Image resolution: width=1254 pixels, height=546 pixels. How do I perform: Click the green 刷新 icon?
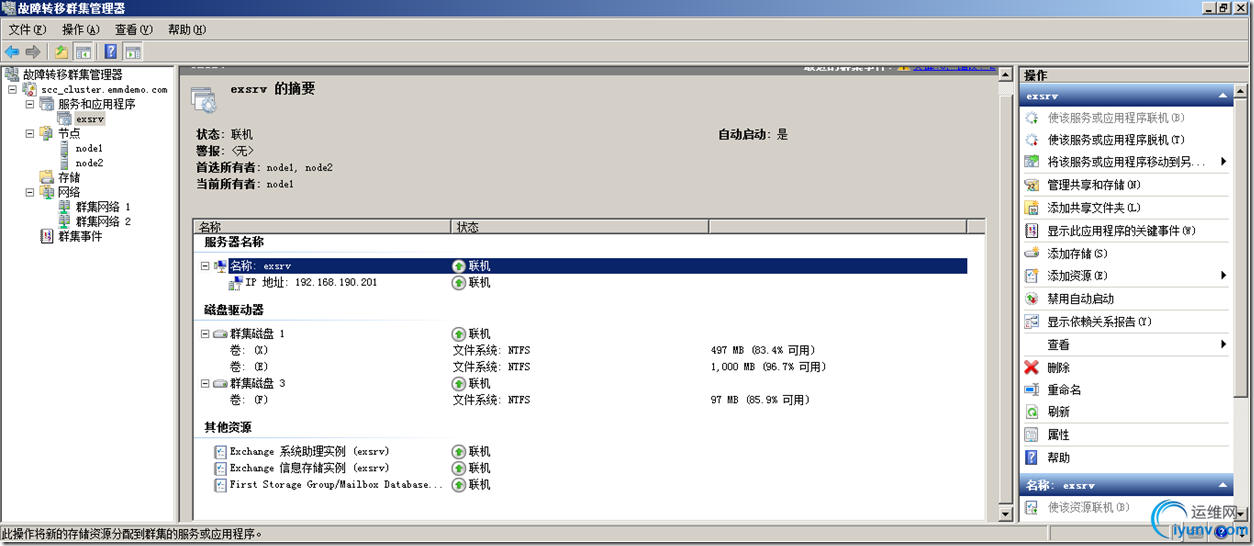(x=1032, y=412)
